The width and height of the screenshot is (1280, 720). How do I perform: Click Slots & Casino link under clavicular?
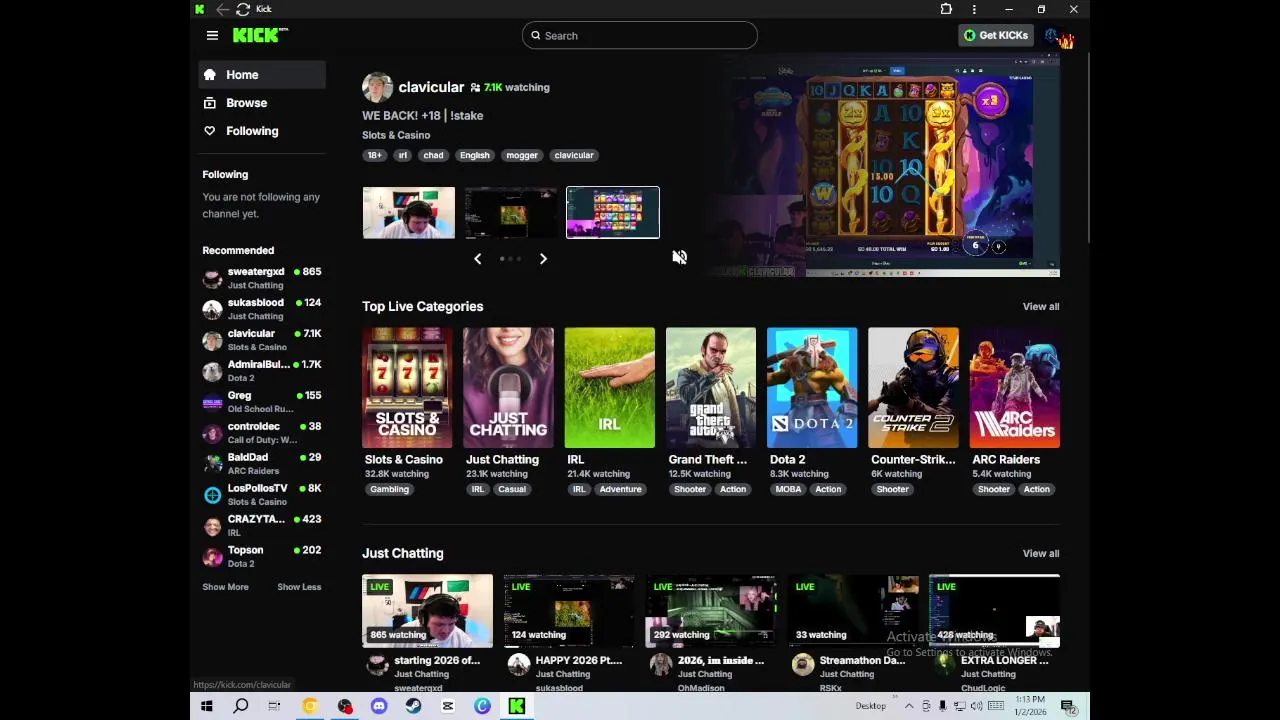coord(396,135)
